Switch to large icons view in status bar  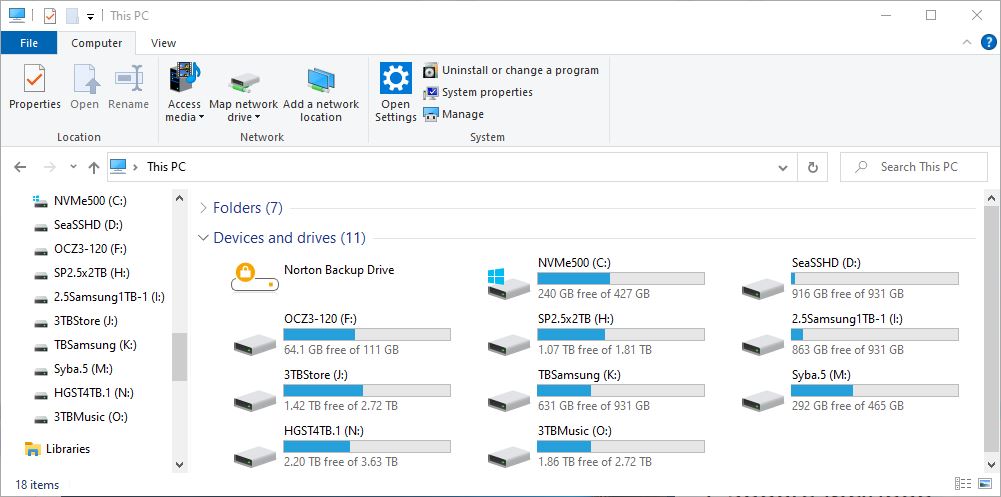(986, 484)
